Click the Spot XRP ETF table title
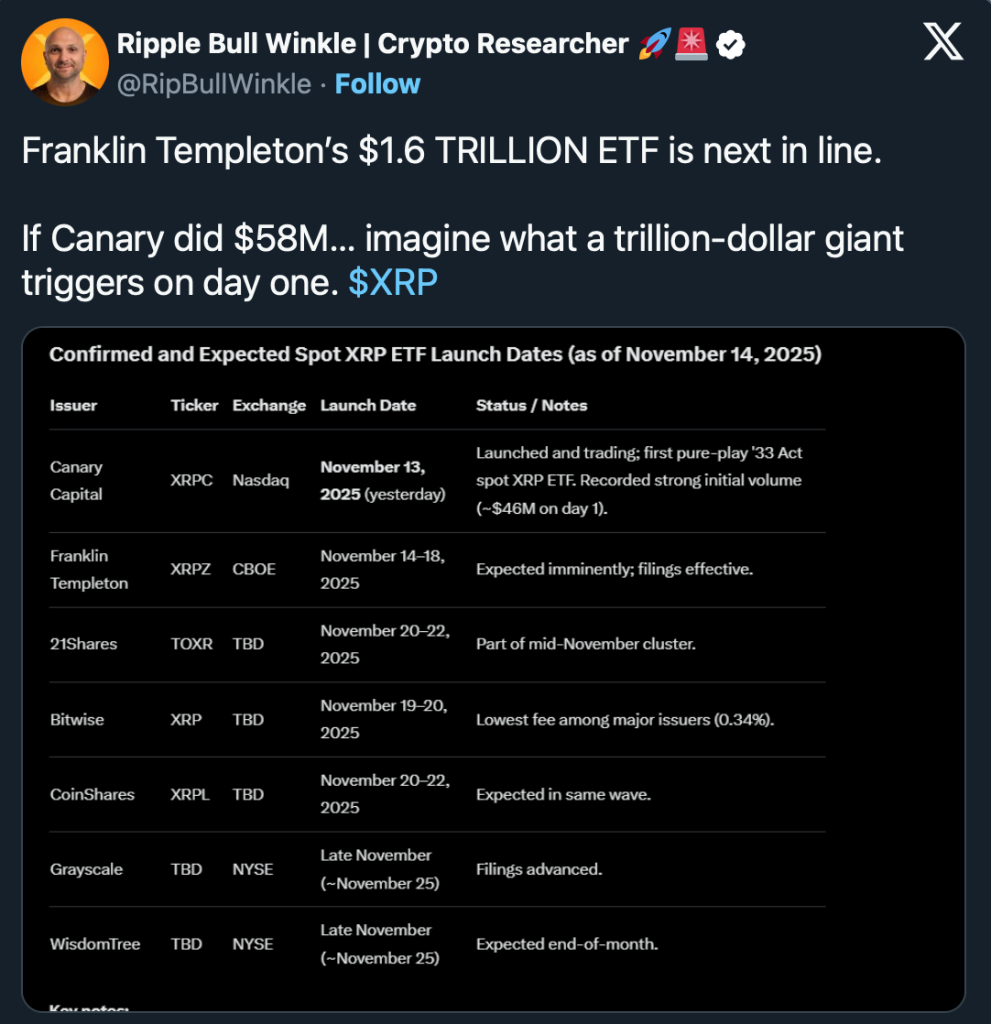Viewport: 991px width, 1024px height. [x=435, y=355]
